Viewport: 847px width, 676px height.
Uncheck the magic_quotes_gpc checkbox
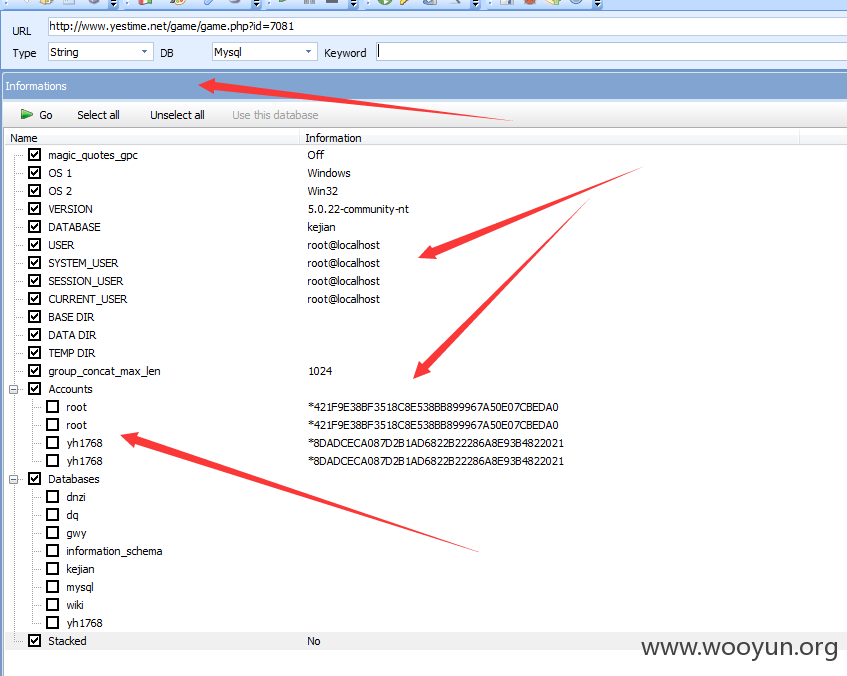(35, 155)
